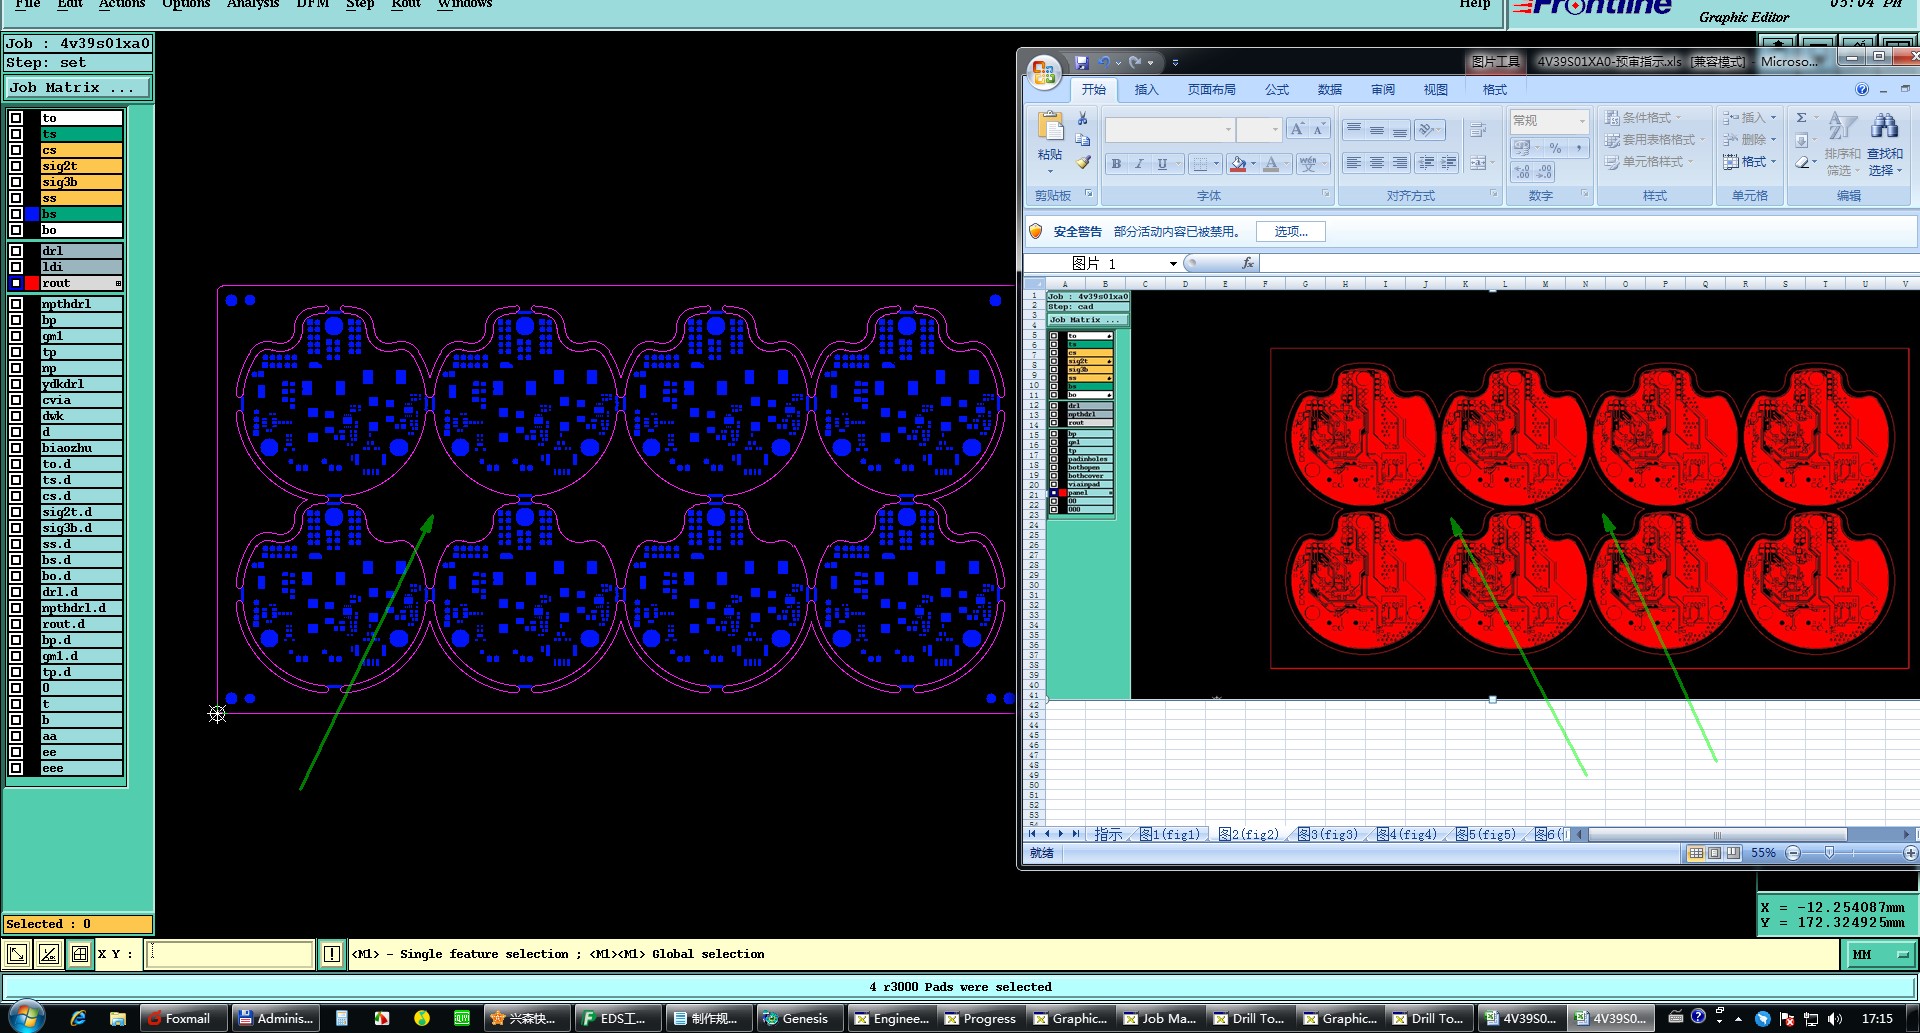This screenshot has width=1920, height=1033.
Task: Click the center alignment icon
Action: pyautogui.click(x=1376, y=163)
